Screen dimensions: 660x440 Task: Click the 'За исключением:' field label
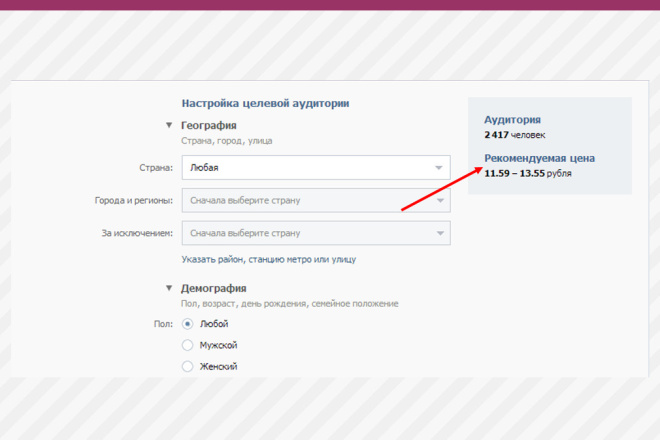[x=137, y=233]
